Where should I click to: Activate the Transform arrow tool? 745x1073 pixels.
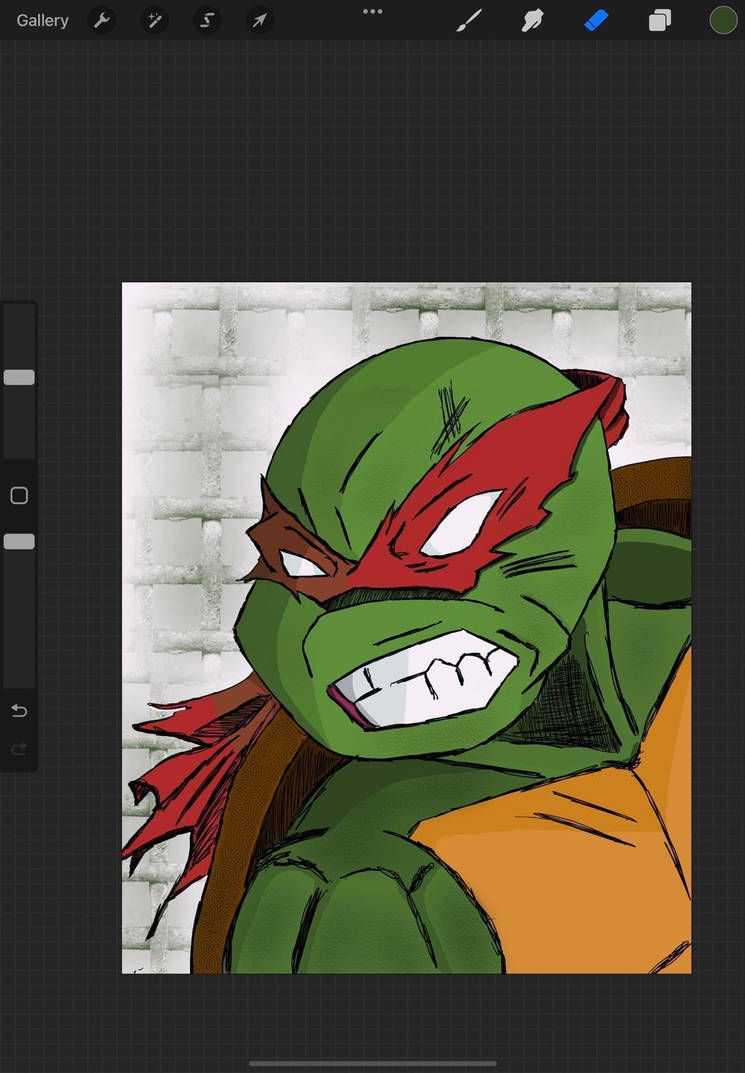(259, 21)
